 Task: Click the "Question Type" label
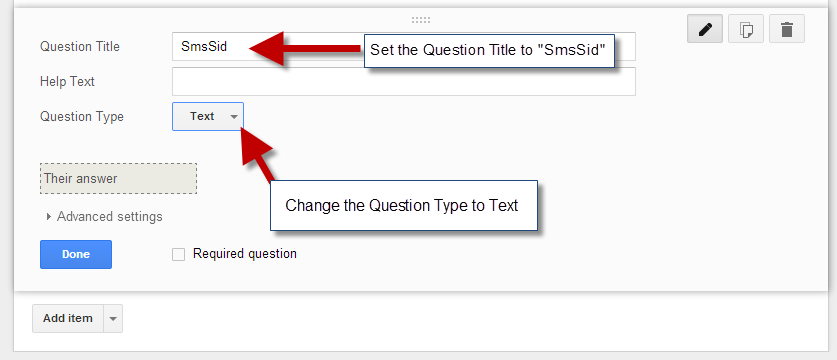82,116
